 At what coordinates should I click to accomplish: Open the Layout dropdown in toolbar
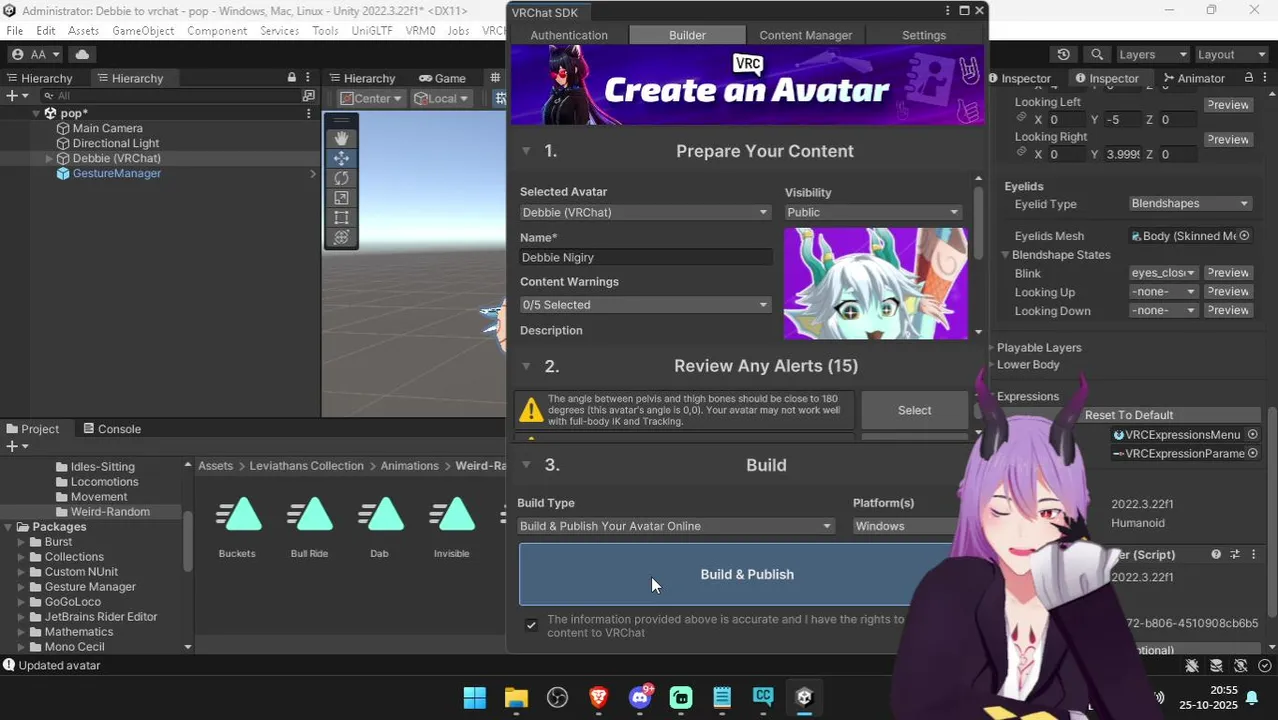pyautogui.click(x=1229, y=54)
